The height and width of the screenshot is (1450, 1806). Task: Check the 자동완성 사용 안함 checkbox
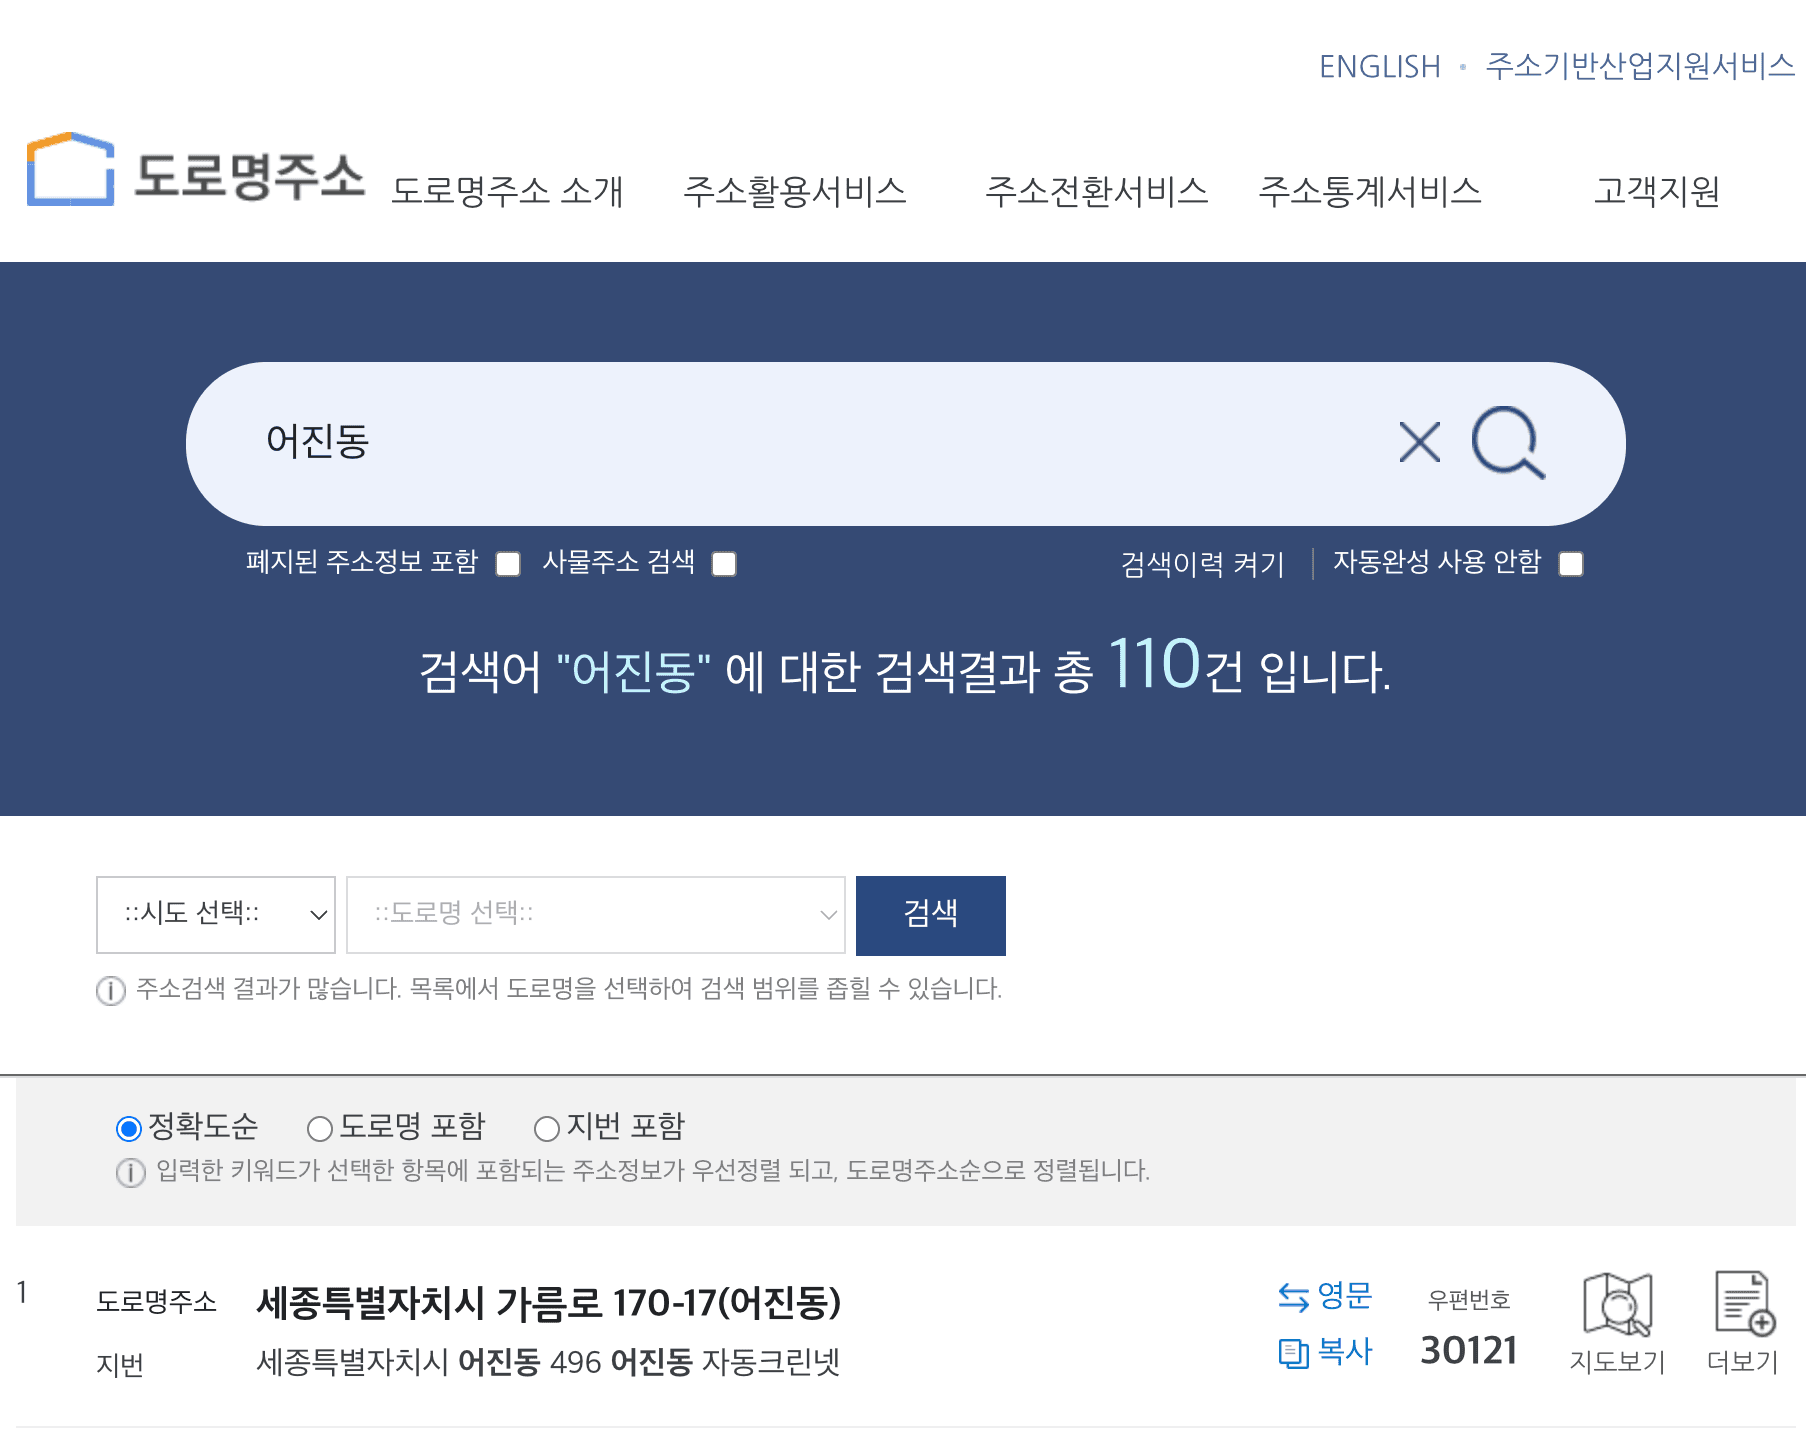[x=1570, y=564]
